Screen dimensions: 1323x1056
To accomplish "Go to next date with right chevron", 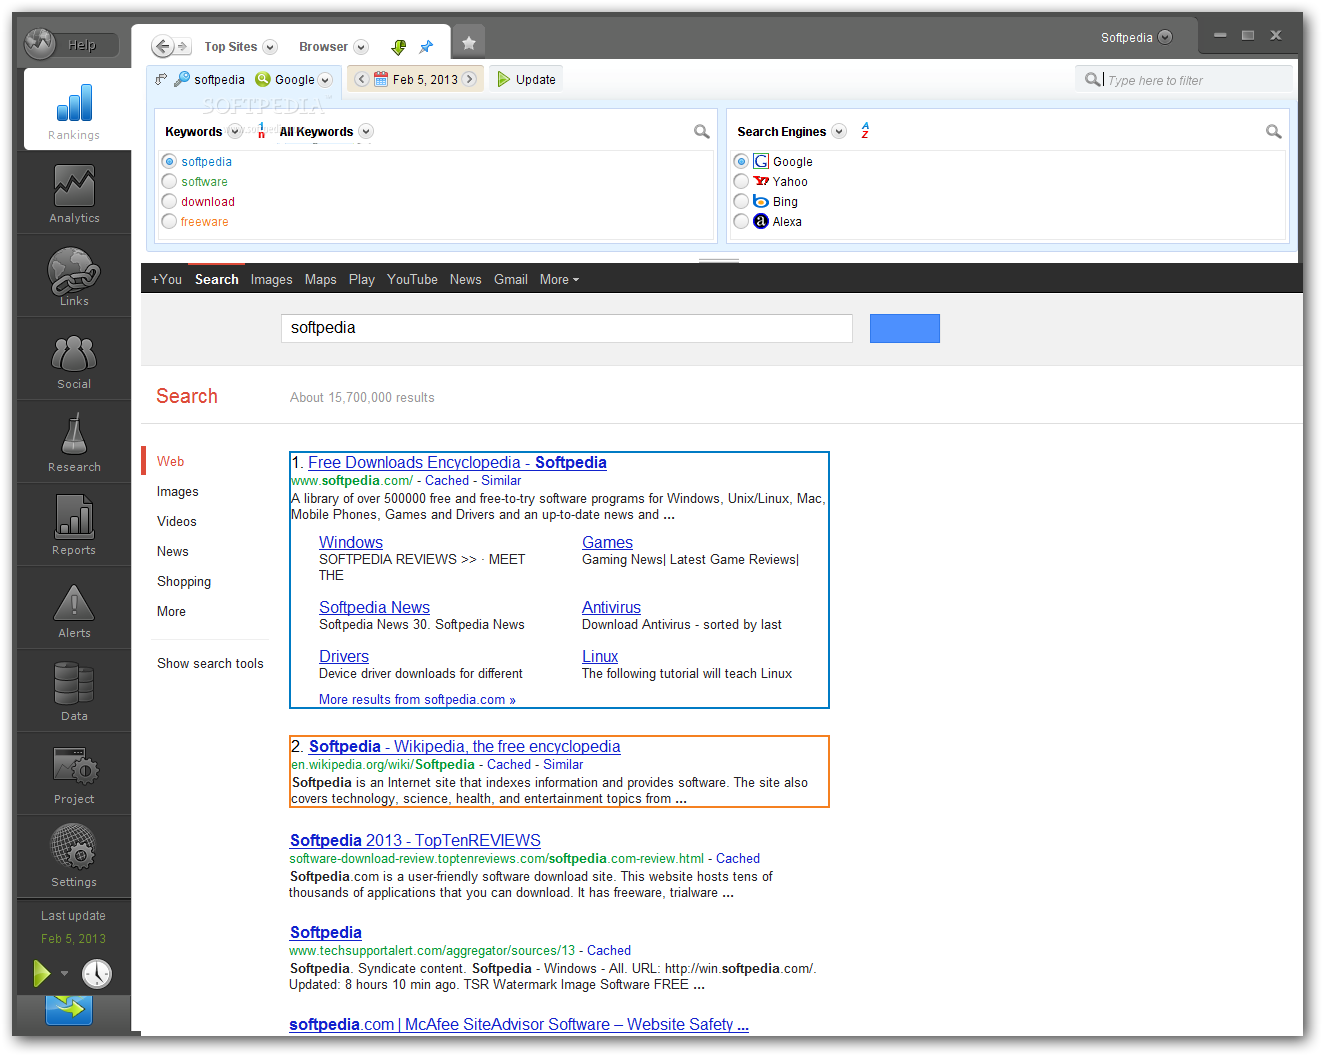I will [469, 79].
